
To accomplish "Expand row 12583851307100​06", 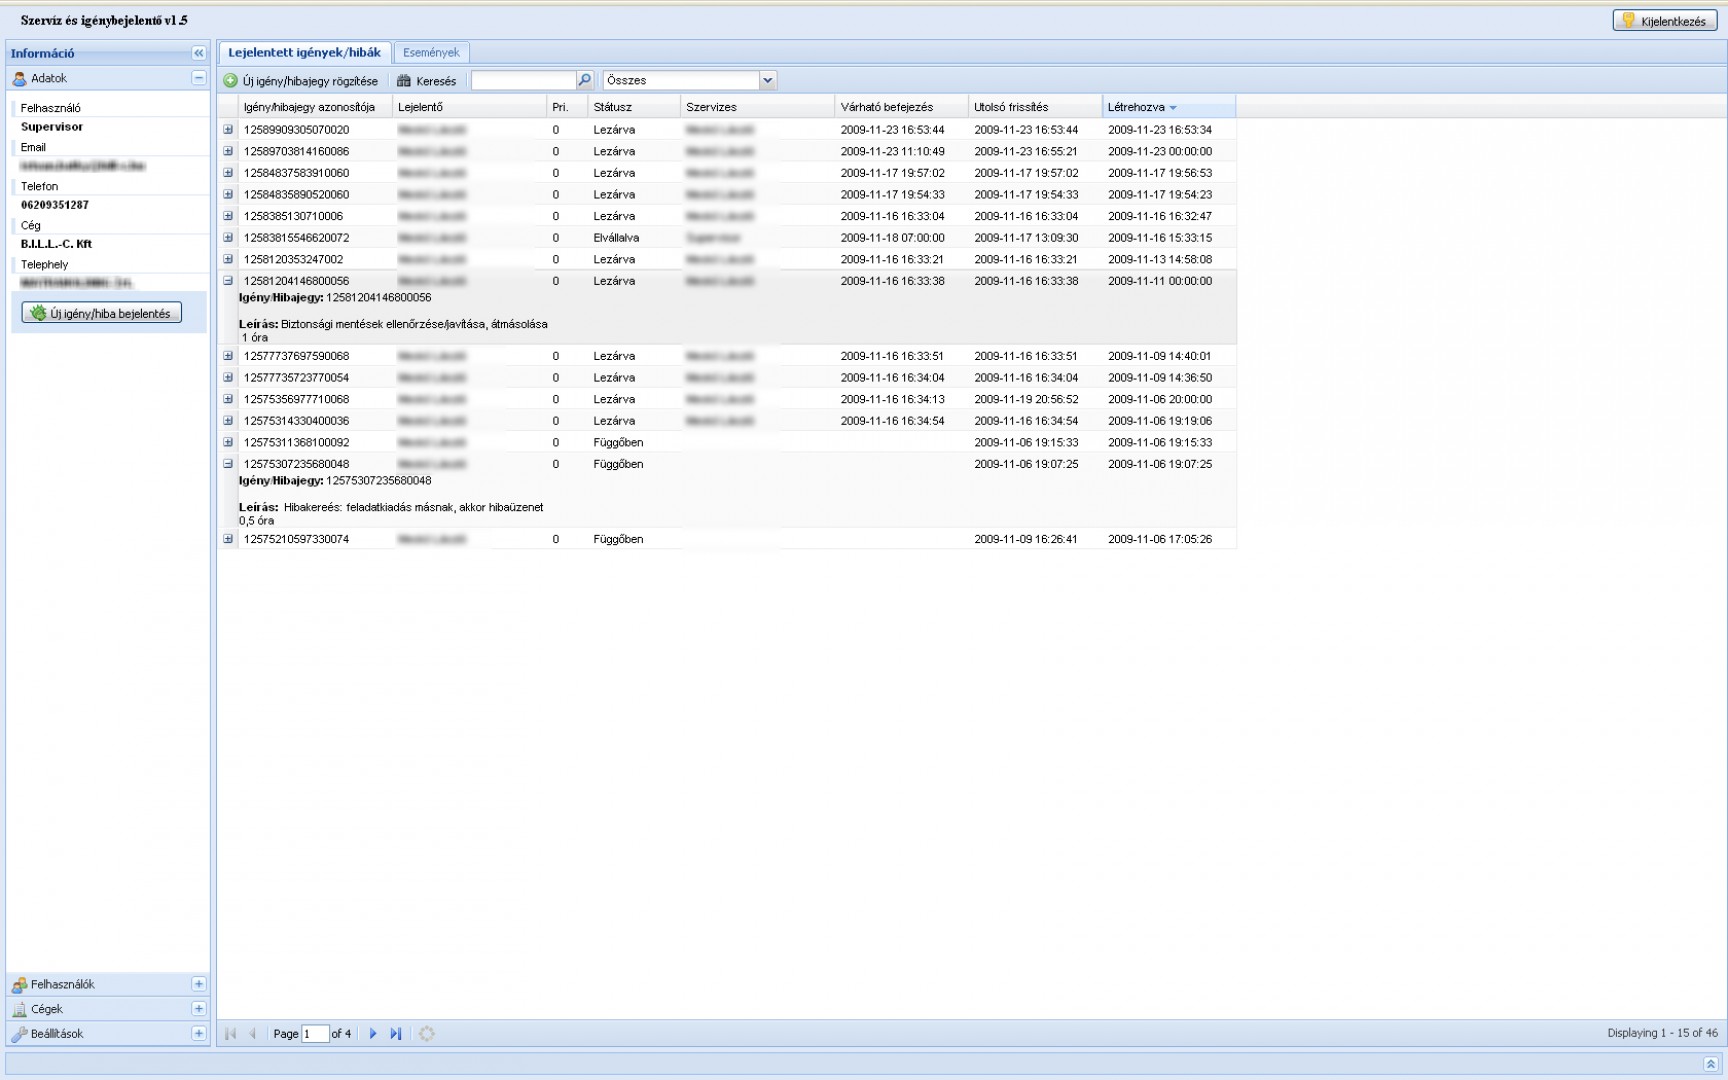I will click(228, 216).
